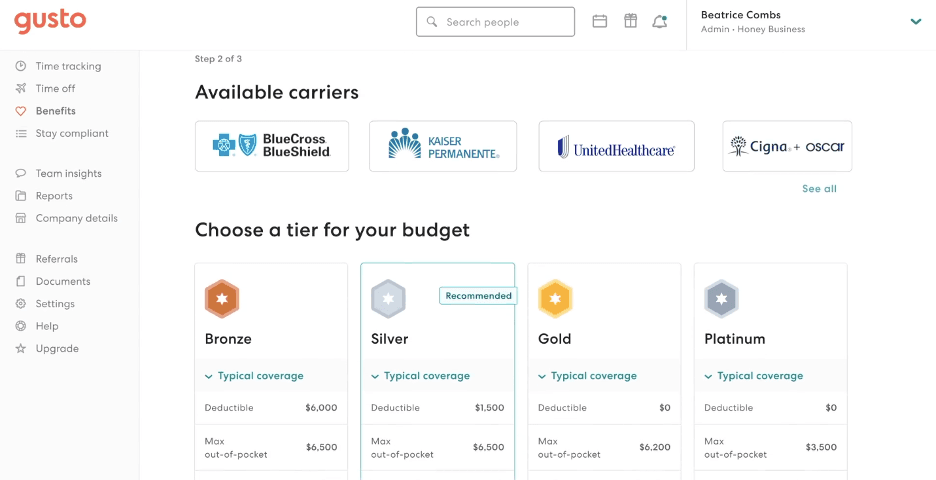Click the See all carriers link
936x480 pixels.
coord(819,189)
